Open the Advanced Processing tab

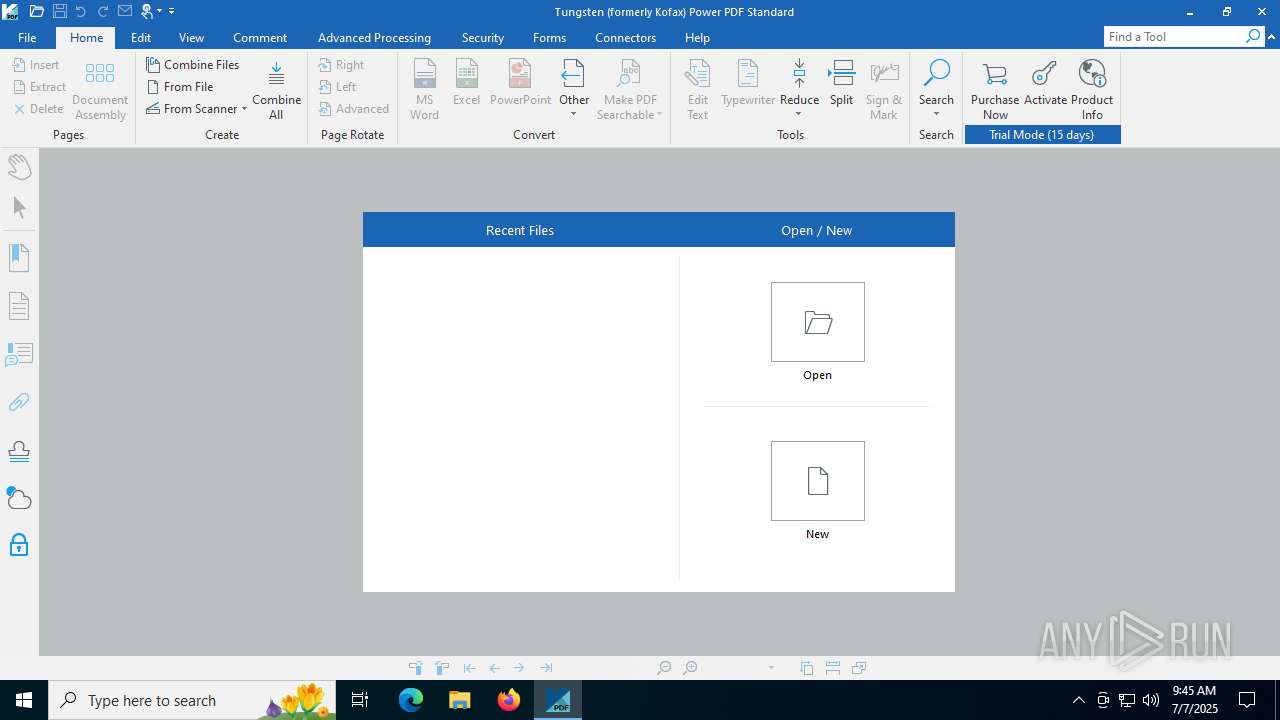click(374, 37)
